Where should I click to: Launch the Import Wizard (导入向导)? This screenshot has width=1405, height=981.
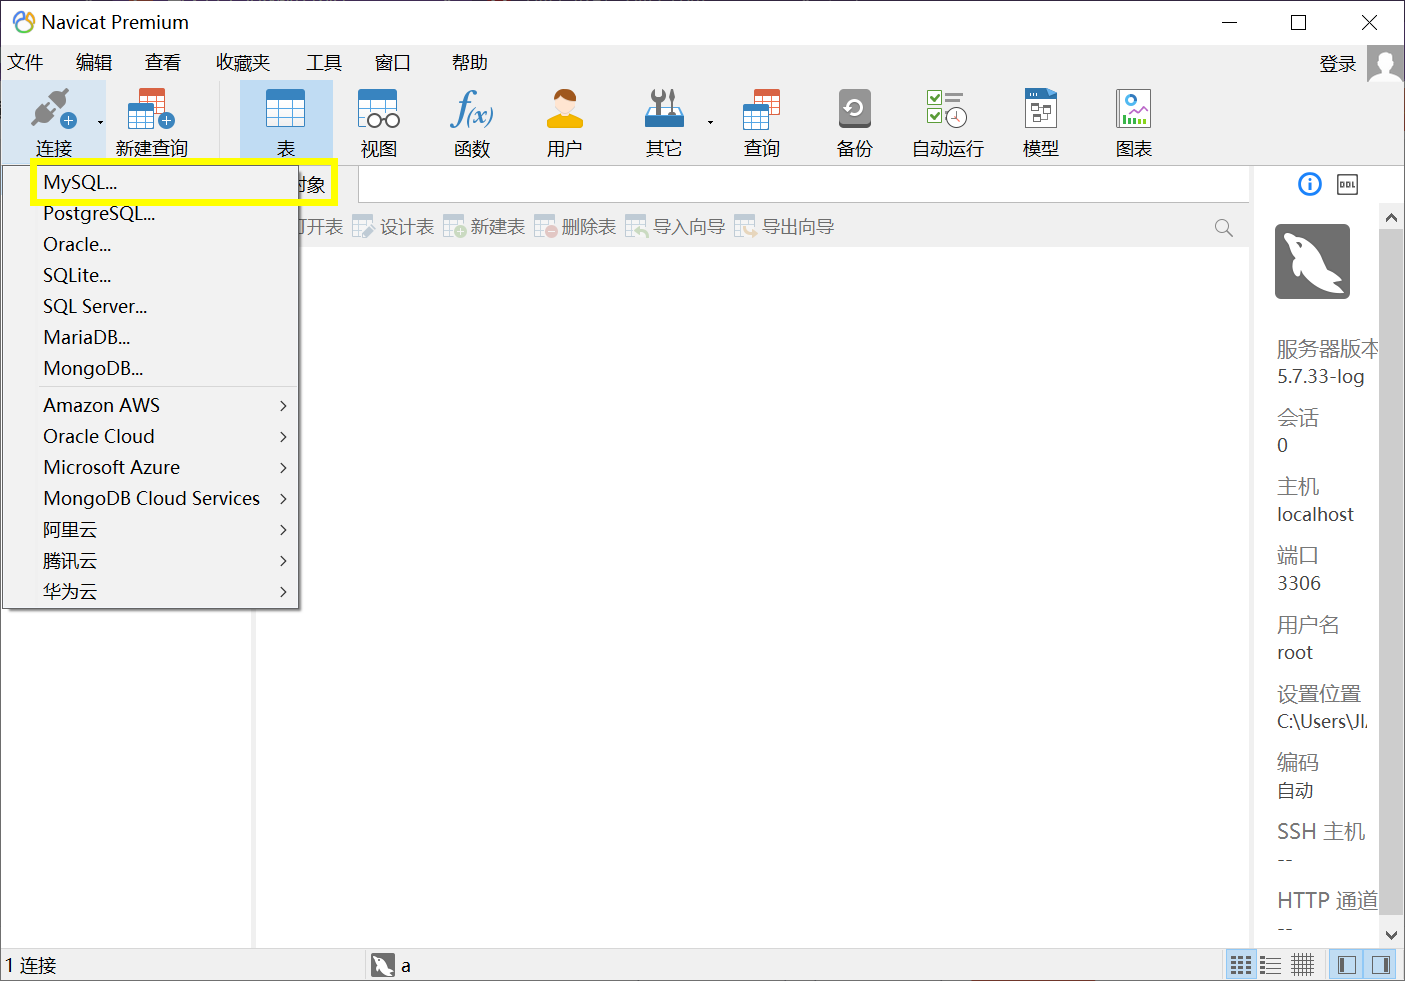(x=675, y=227)
